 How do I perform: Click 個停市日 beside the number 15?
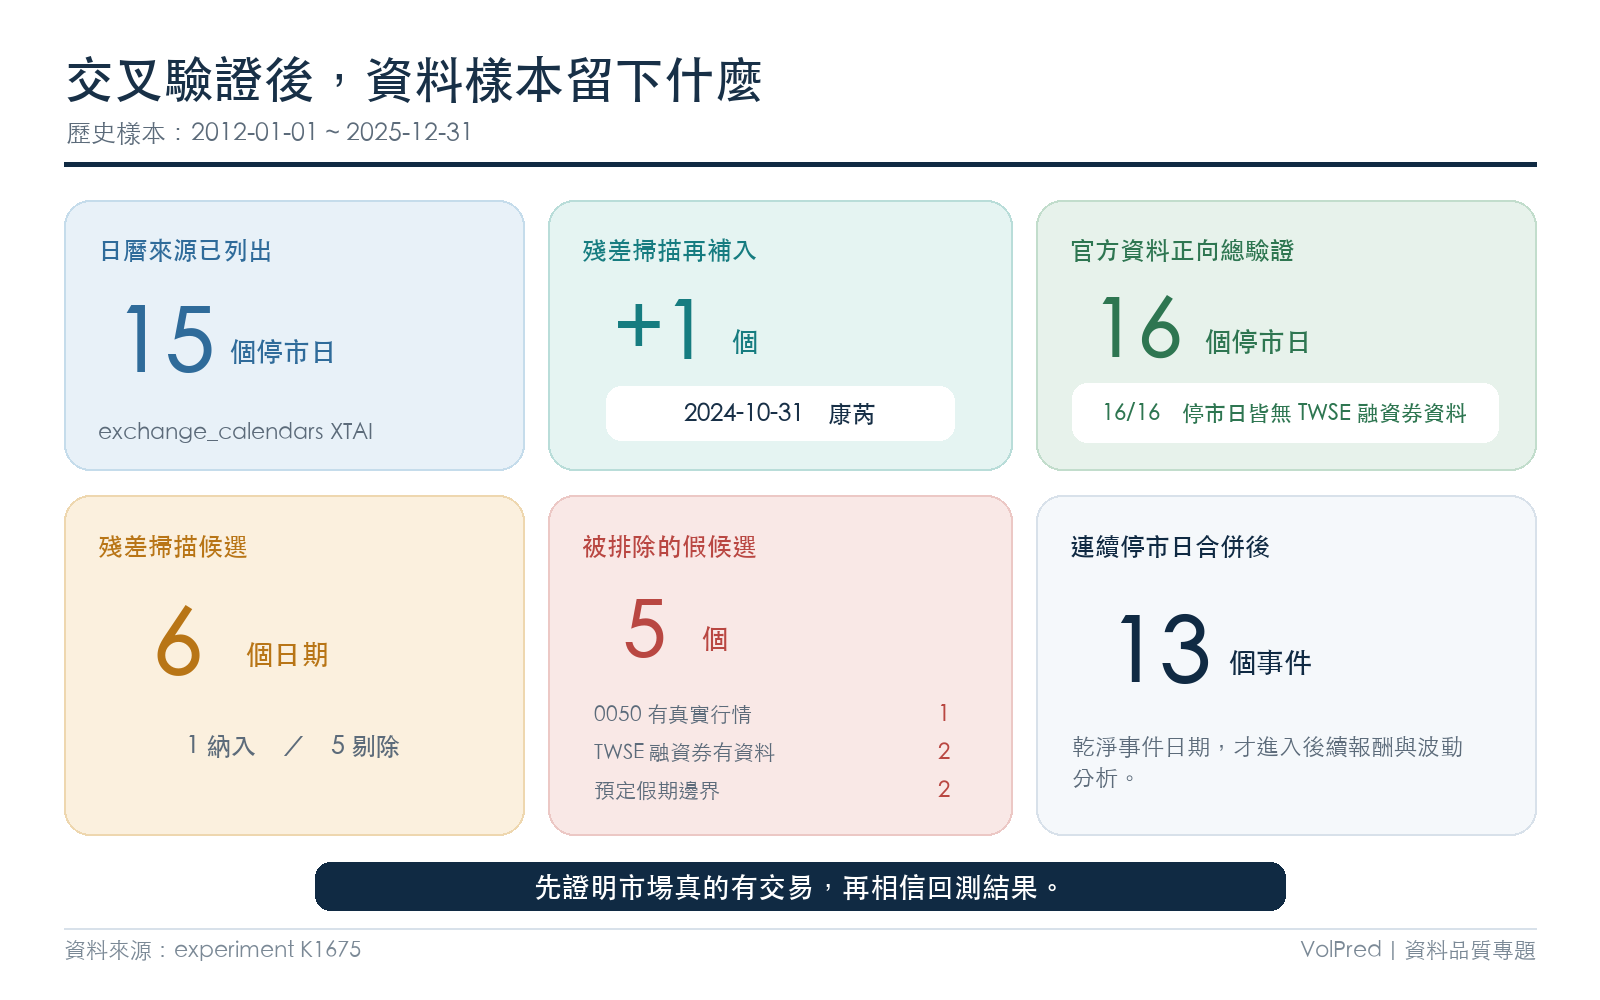click(x=282, y=352)
